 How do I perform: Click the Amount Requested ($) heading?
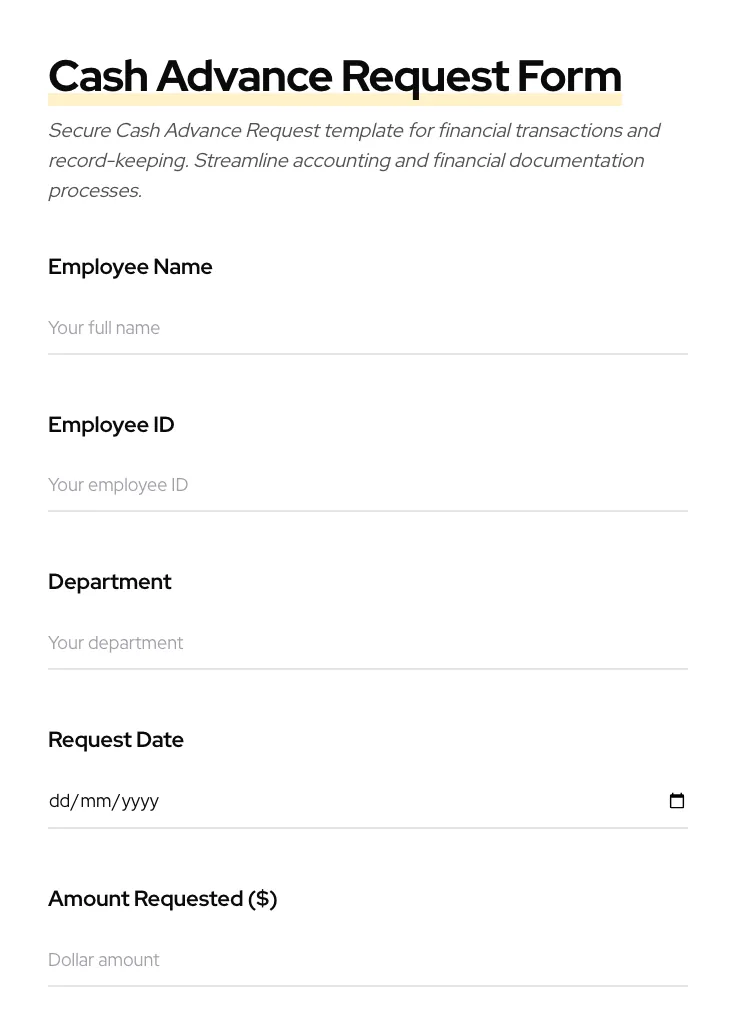tap(162, 898)
